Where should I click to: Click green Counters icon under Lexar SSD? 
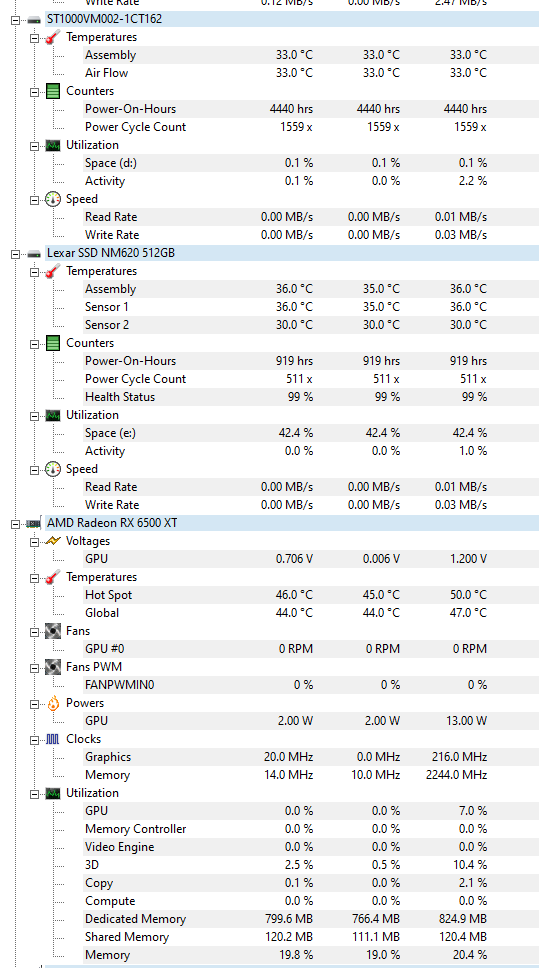tap(53, 343)
